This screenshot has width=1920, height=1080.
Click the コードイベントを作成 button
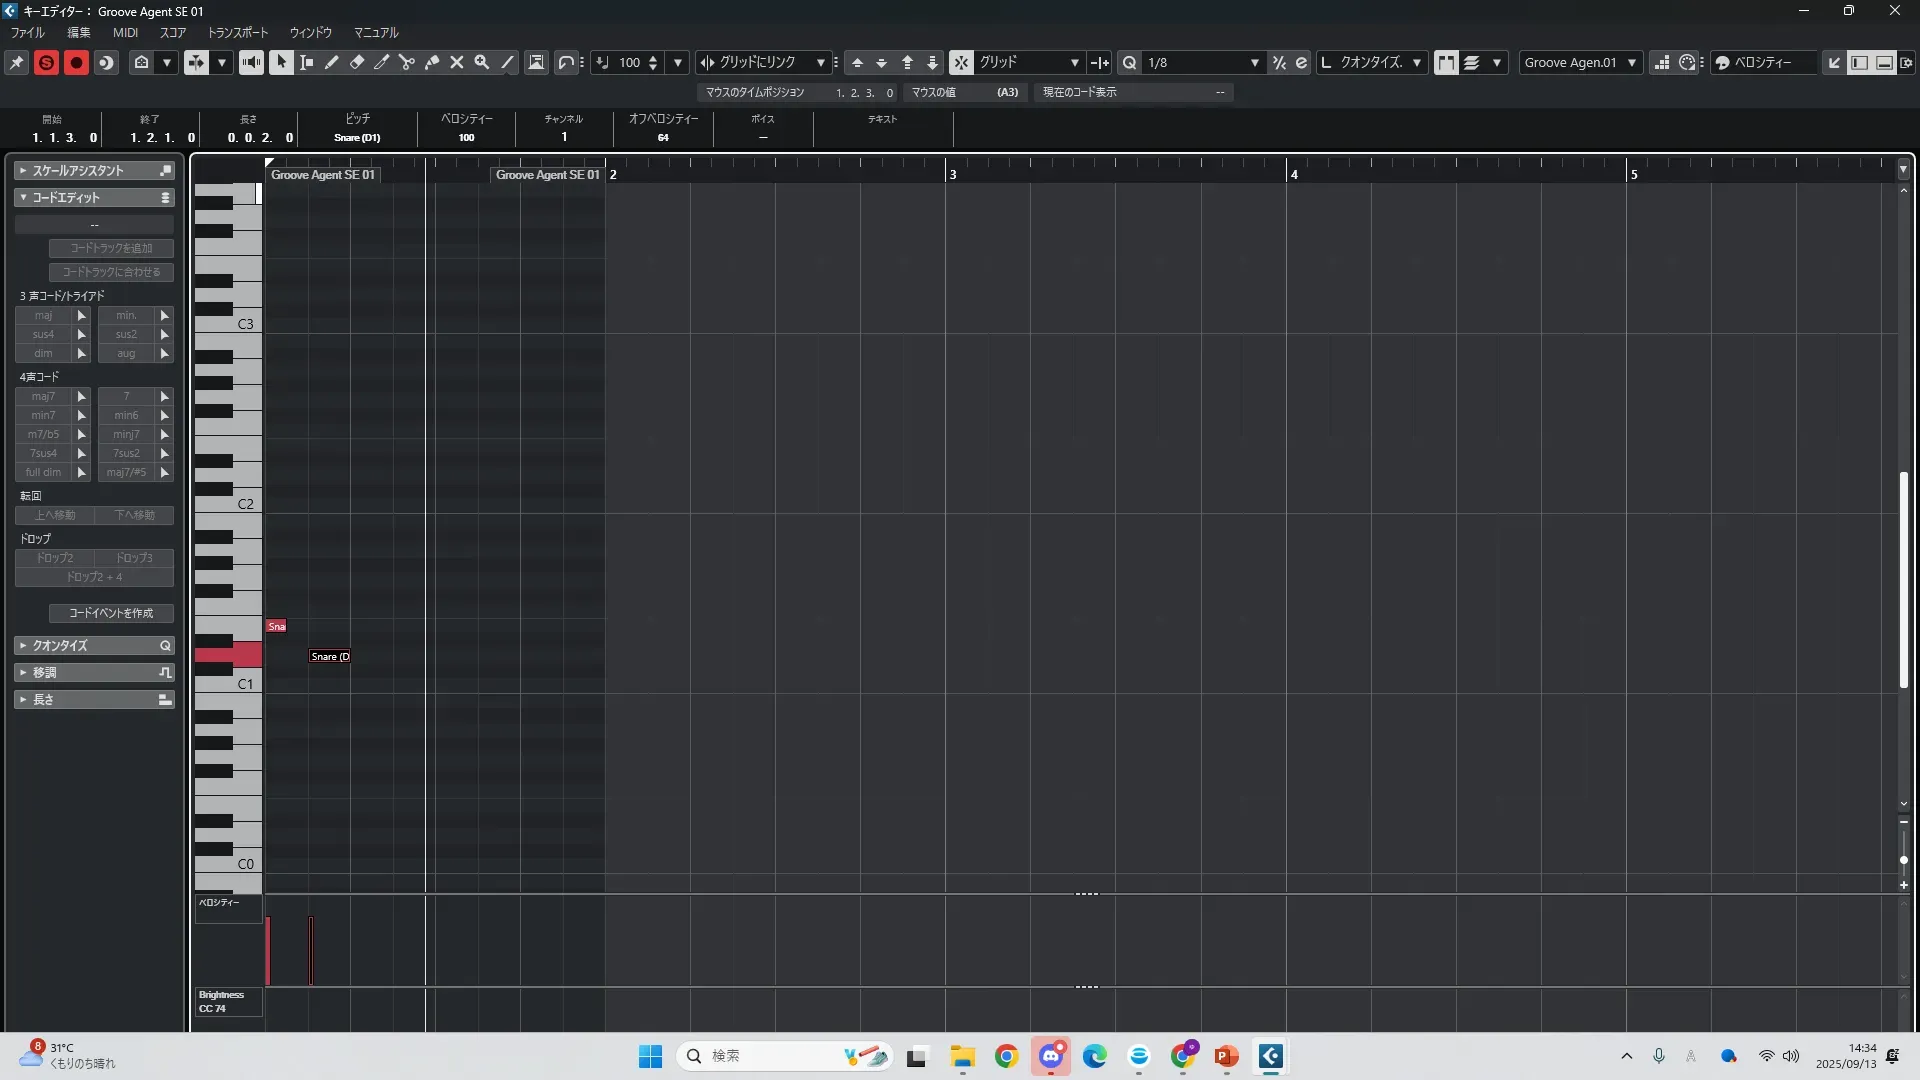pyautogui.click(x=111, y=613)
